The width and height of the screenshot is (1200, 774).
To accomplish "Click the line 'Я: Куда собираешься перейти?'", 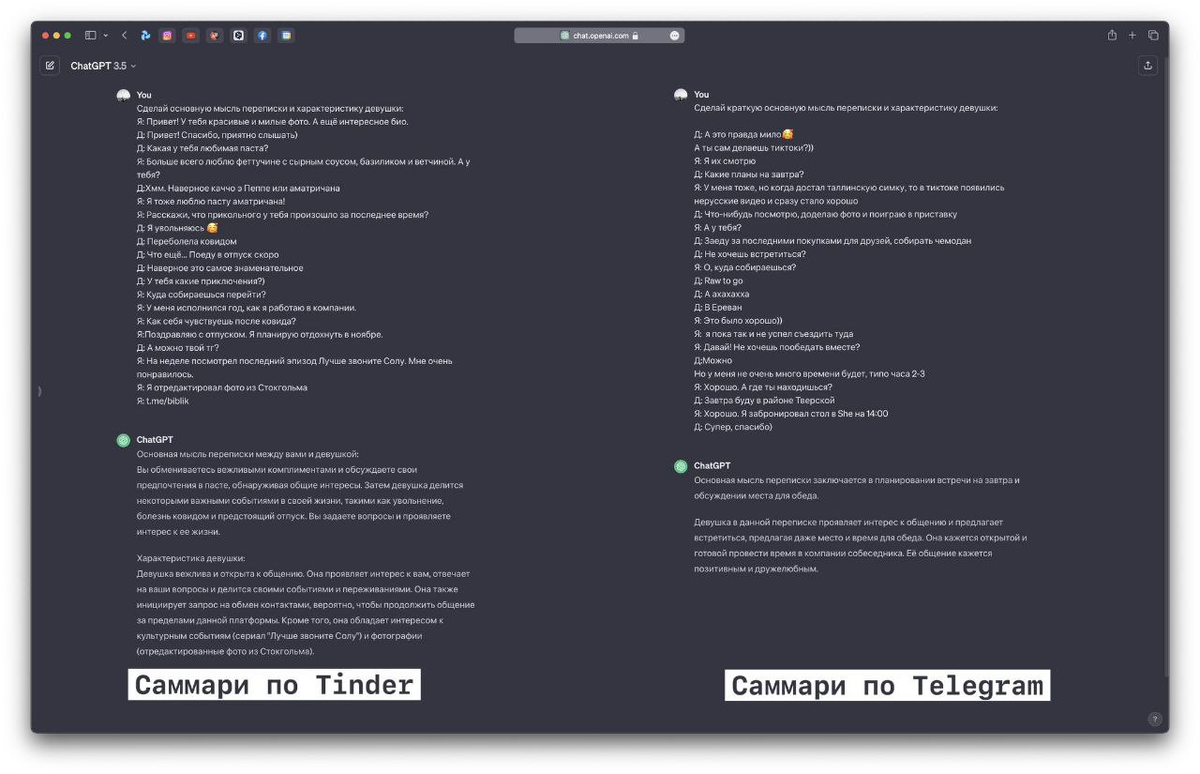I will tap(201, 294).
